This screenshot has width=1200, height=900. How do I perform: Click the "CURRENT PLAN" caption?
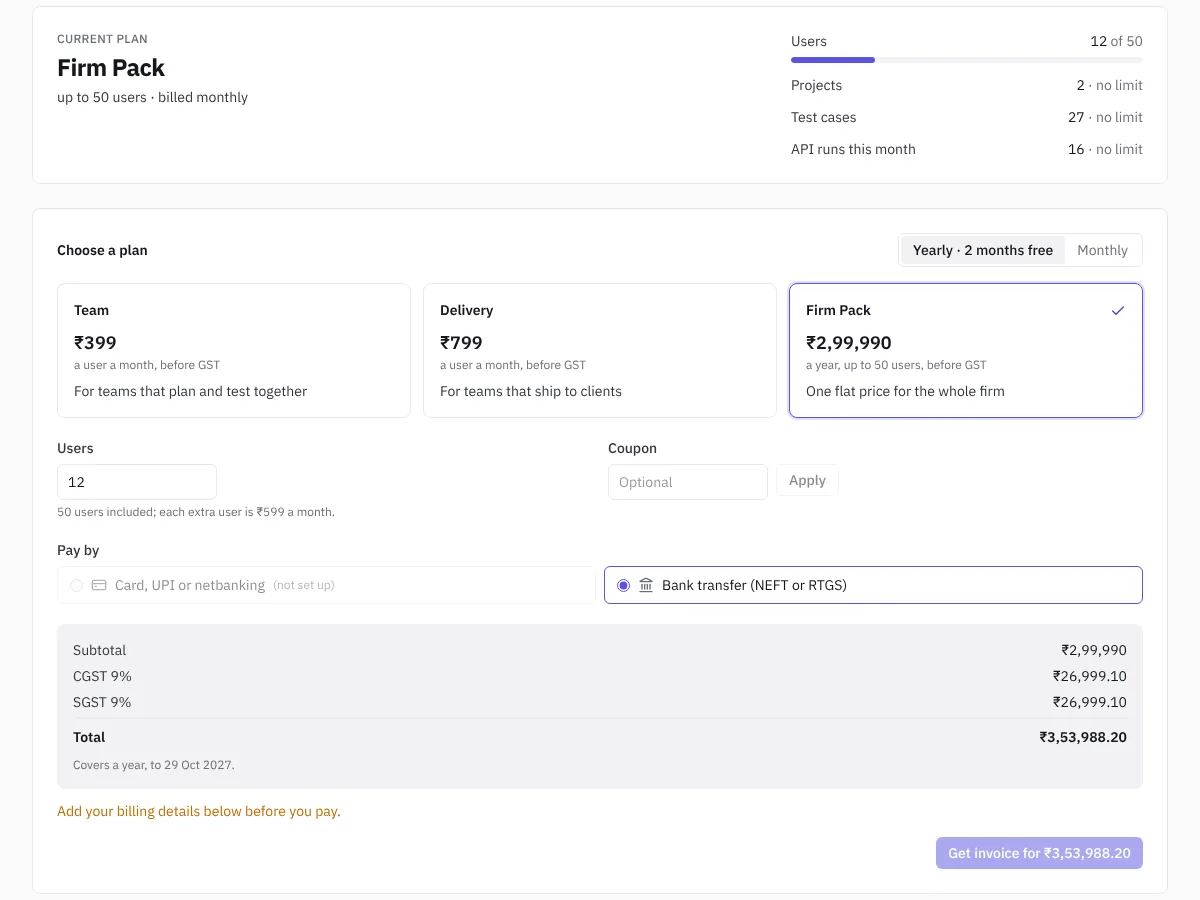[x=102, y=39]
